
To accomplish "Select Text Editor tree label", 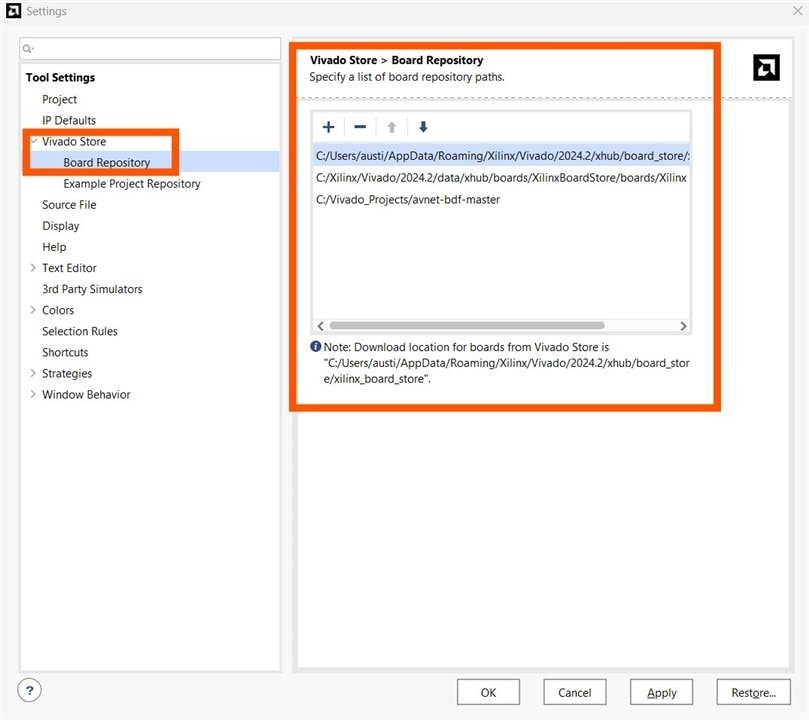I will 69,268.
